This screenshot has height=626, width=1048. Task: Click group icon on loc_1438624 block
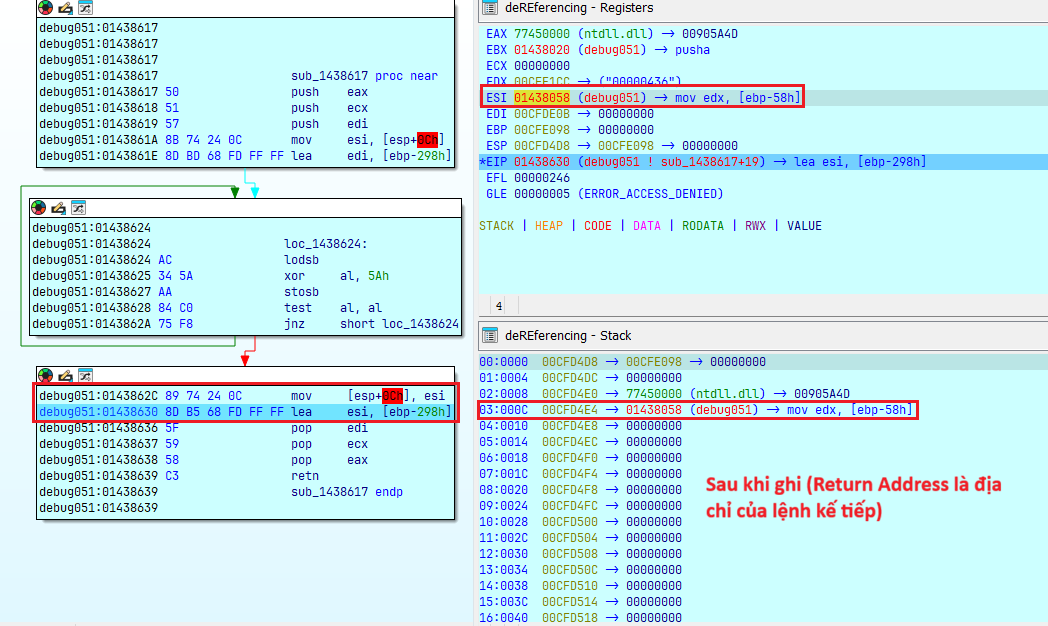click(77, 208)
